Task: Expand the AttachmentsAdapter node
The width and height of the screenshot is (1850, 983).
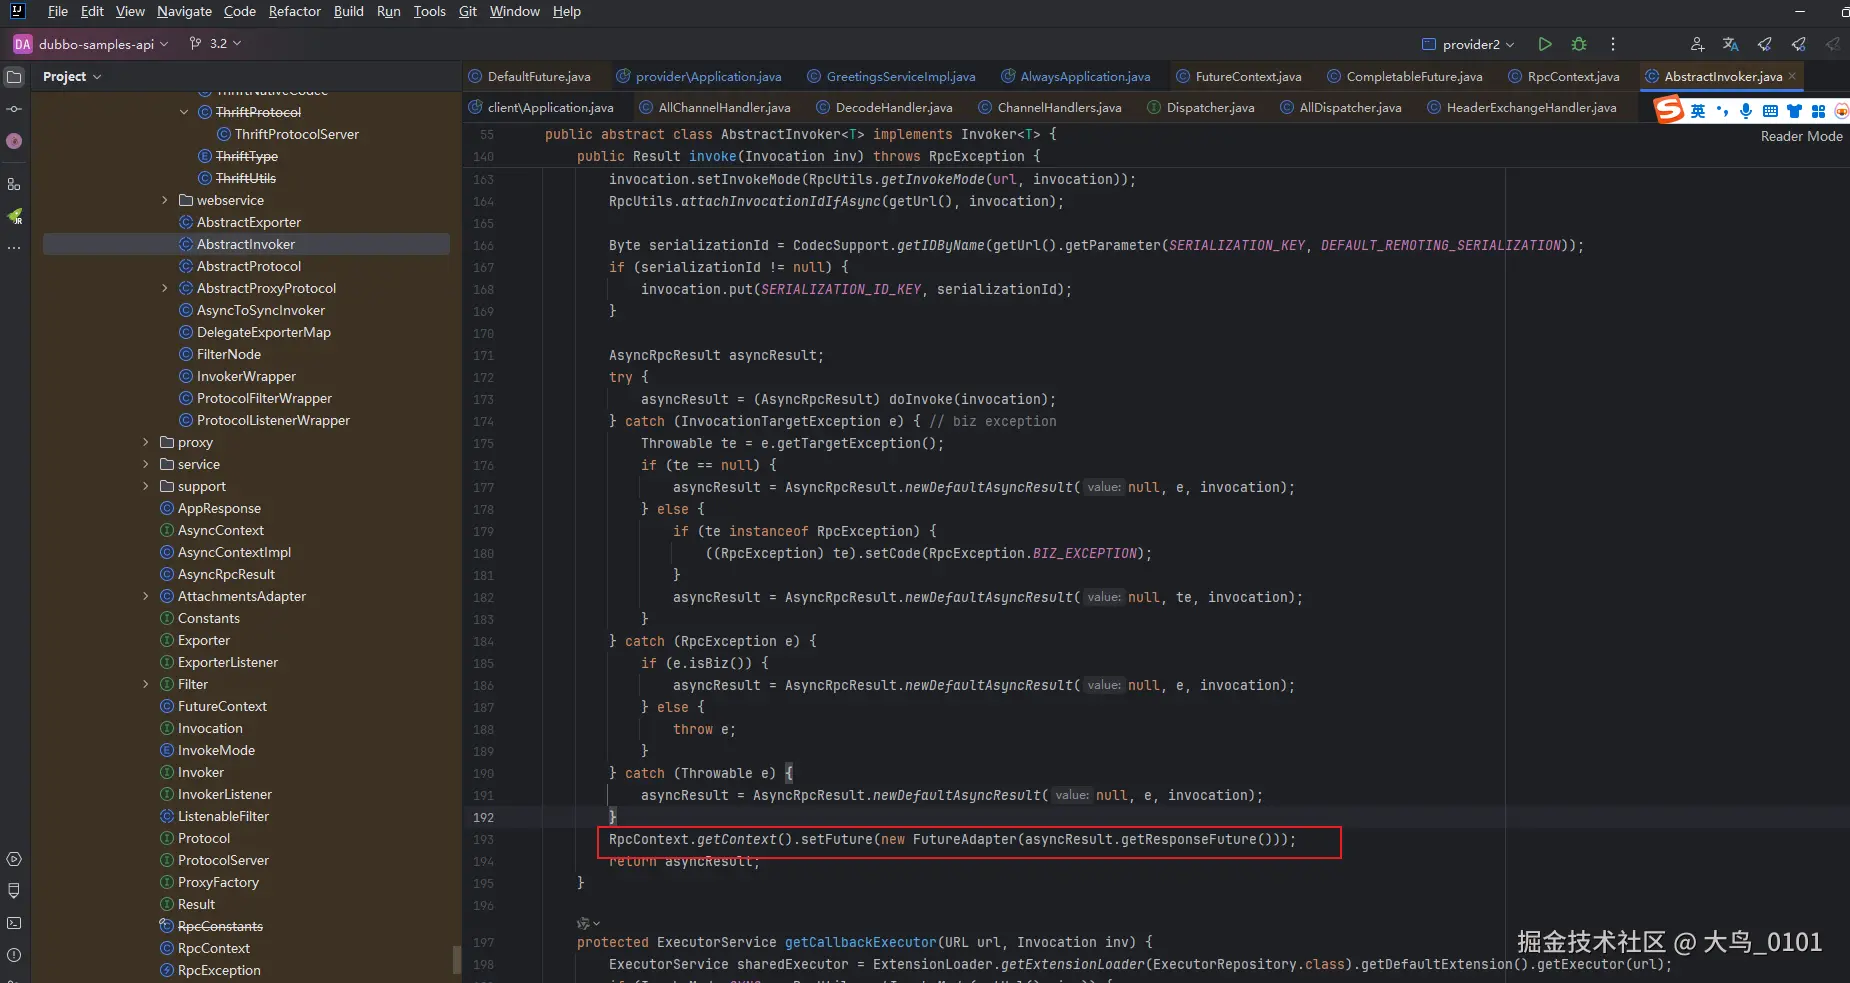Action: [x=146, y=596]
